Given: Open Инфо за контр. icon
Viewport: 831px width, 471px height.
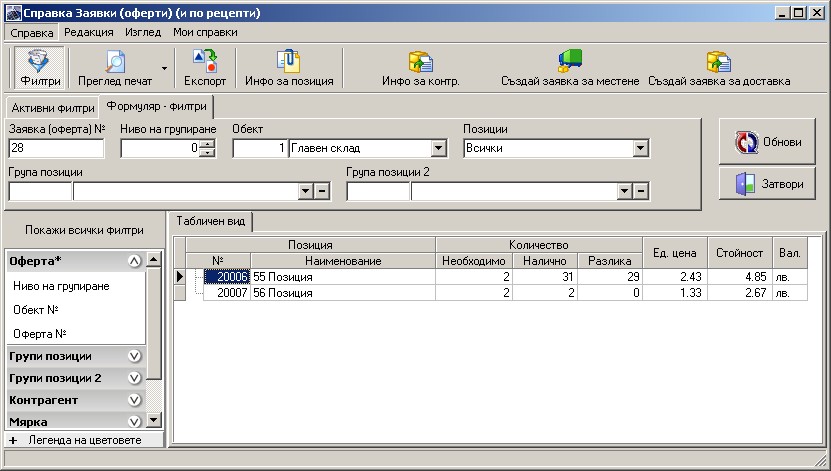Looking at the screenshot, I should pyautogui.click(x=421, y=67).
